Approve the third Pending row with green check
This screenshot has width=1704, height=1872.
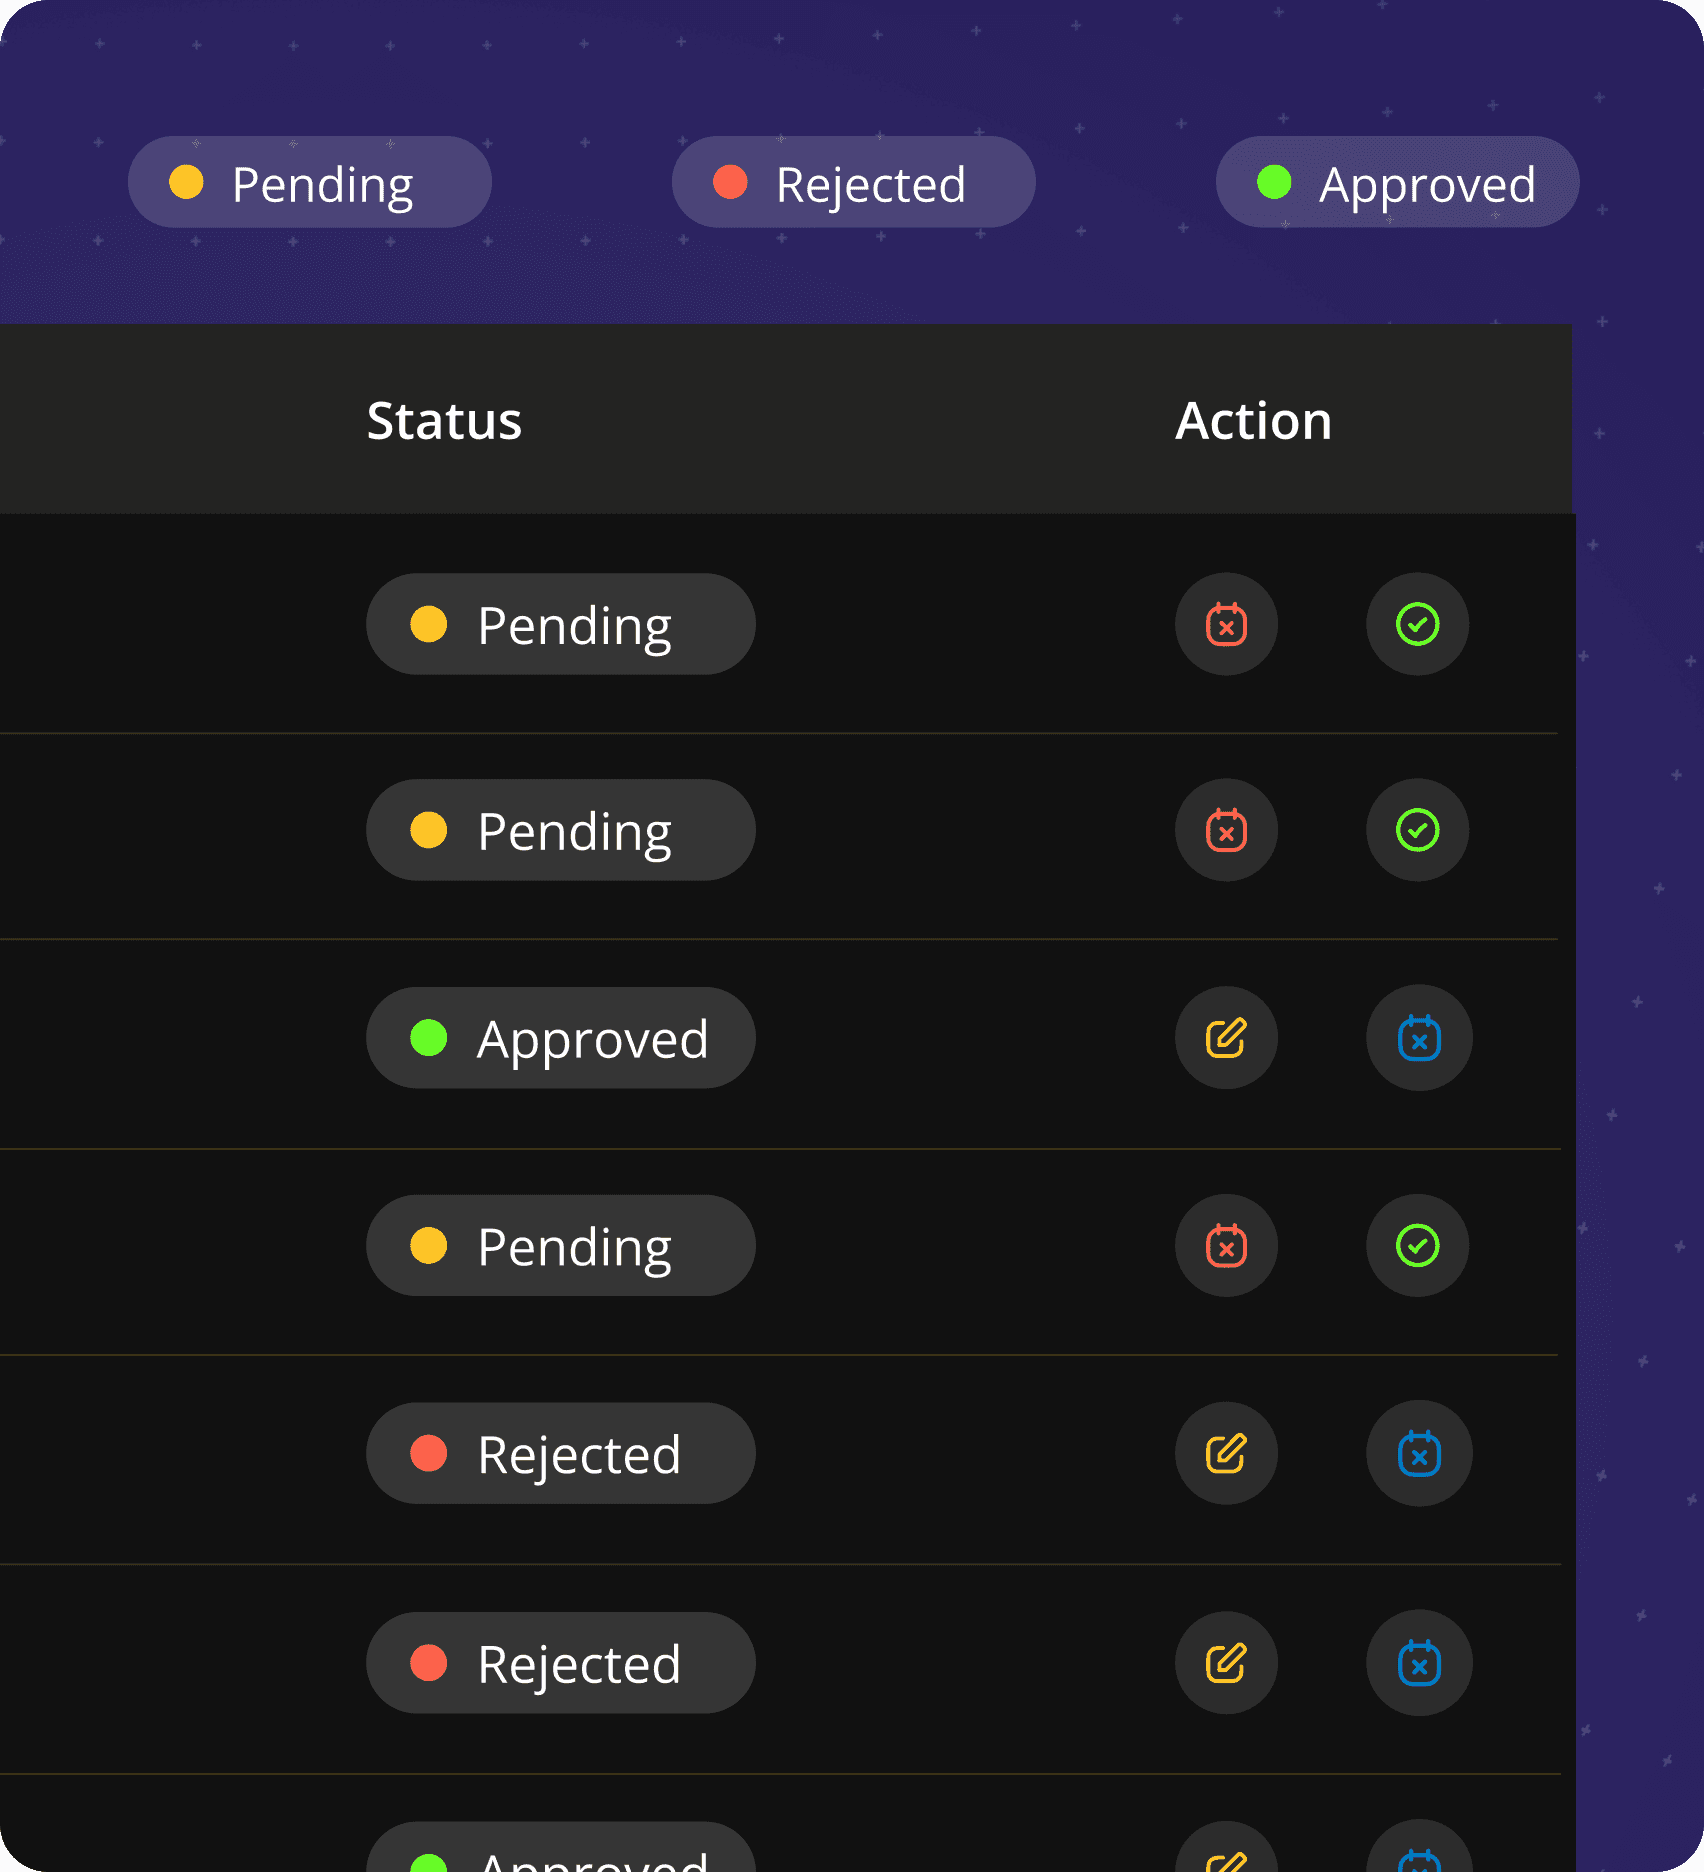tap(1417, 1246)
